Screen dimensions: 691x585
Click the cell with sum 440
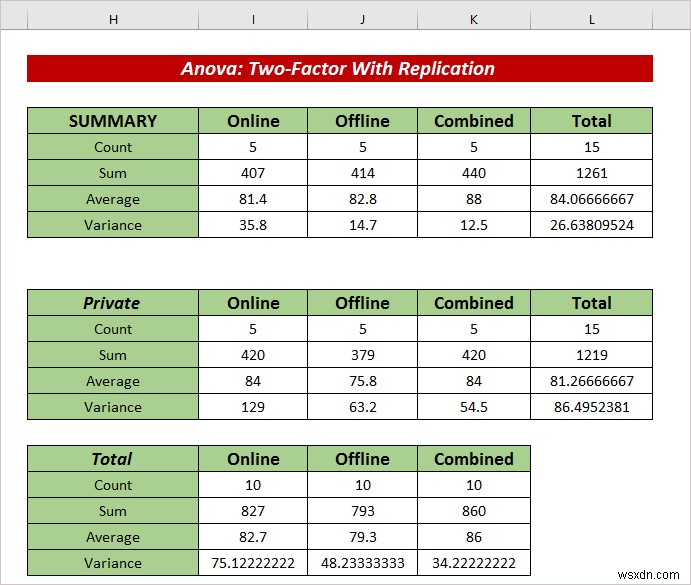coord(474,173)
